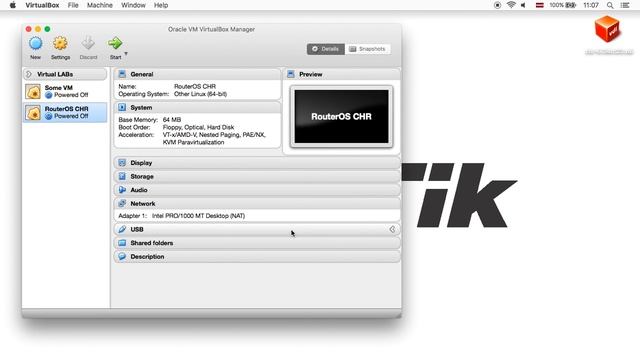Open the File menu
The width and height of the screenshot is (640, 360).
(73, 5)
